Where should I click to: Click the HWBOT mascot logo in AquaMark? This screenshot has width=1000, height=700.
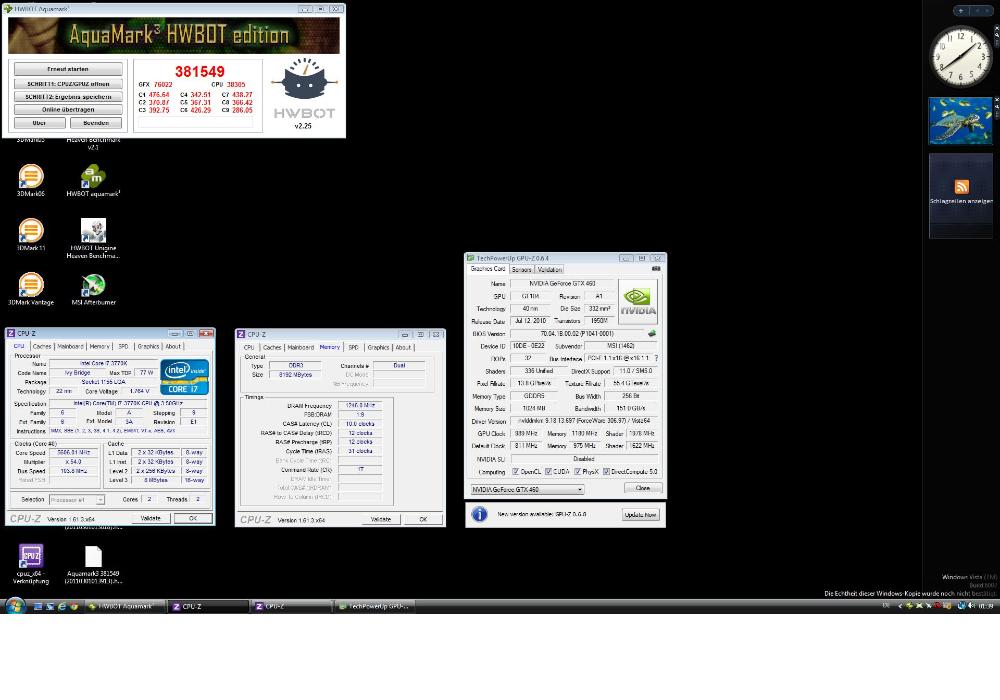pyautogui.click(x=304, y=82)
